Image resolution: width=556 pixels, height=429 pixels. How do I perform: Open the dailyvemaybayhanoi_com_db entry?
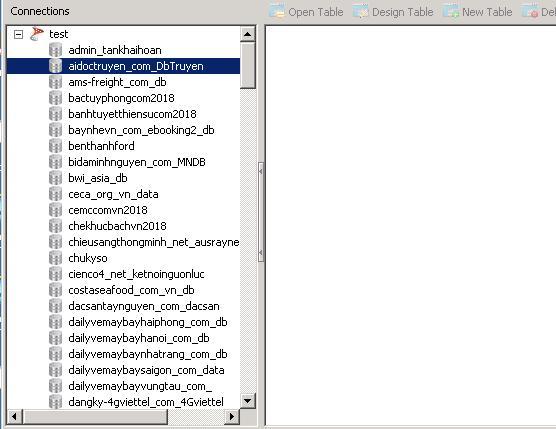(139, 338)
